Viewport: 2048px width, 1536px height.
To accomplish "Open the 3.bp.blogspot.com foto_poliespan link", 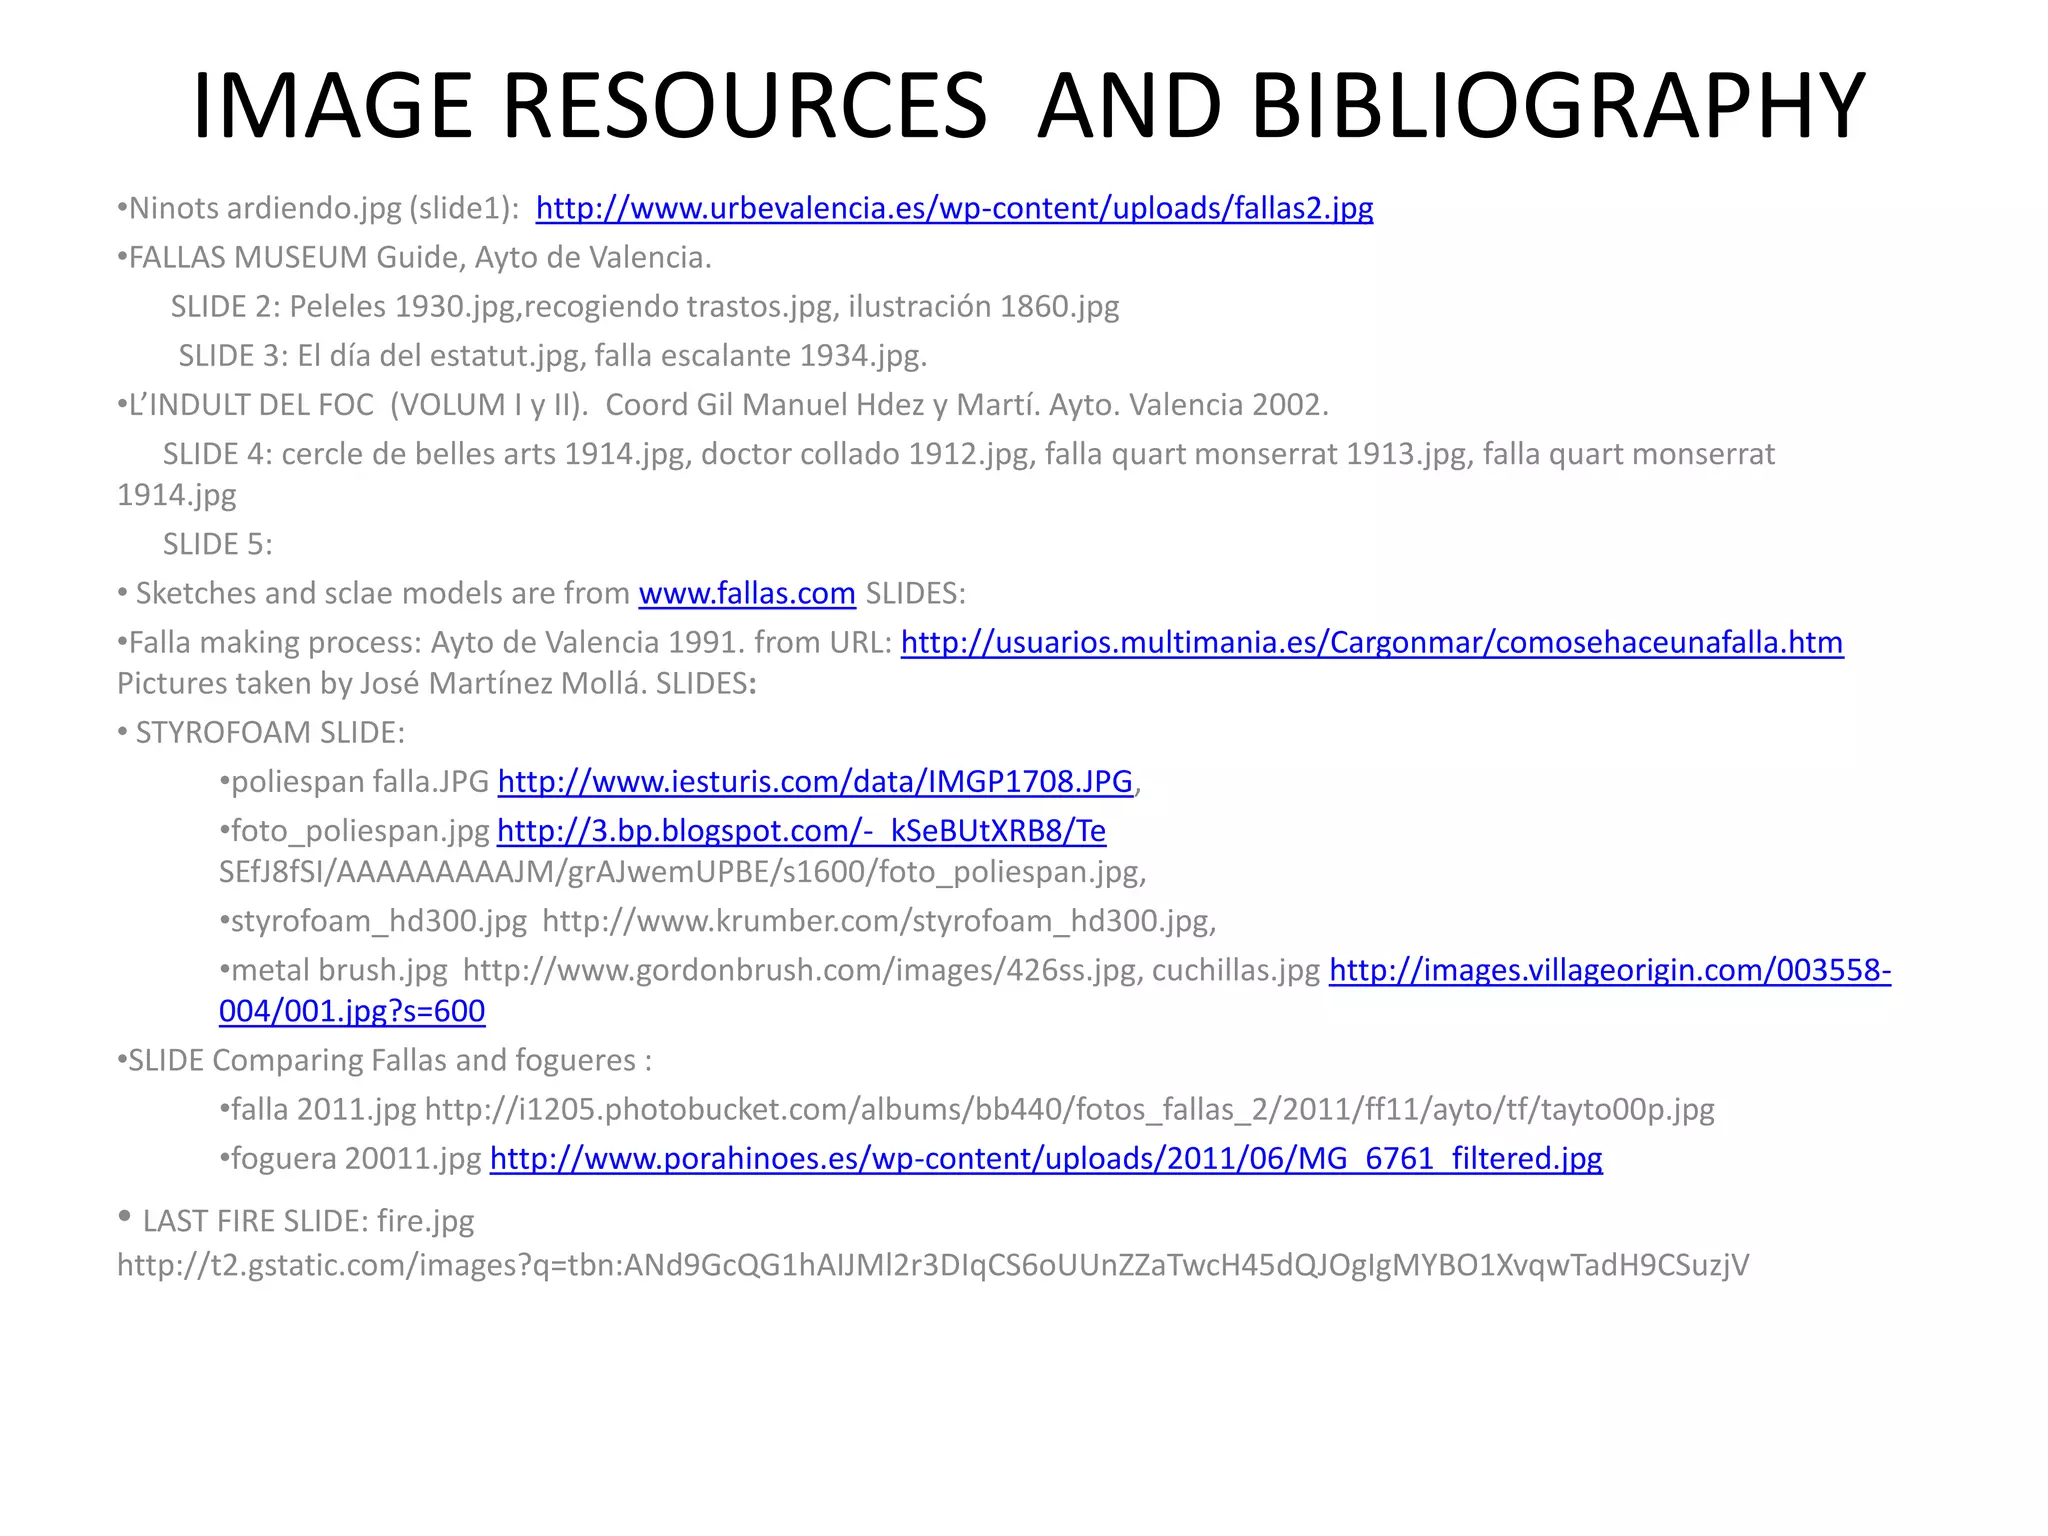I will click(801, 830).
